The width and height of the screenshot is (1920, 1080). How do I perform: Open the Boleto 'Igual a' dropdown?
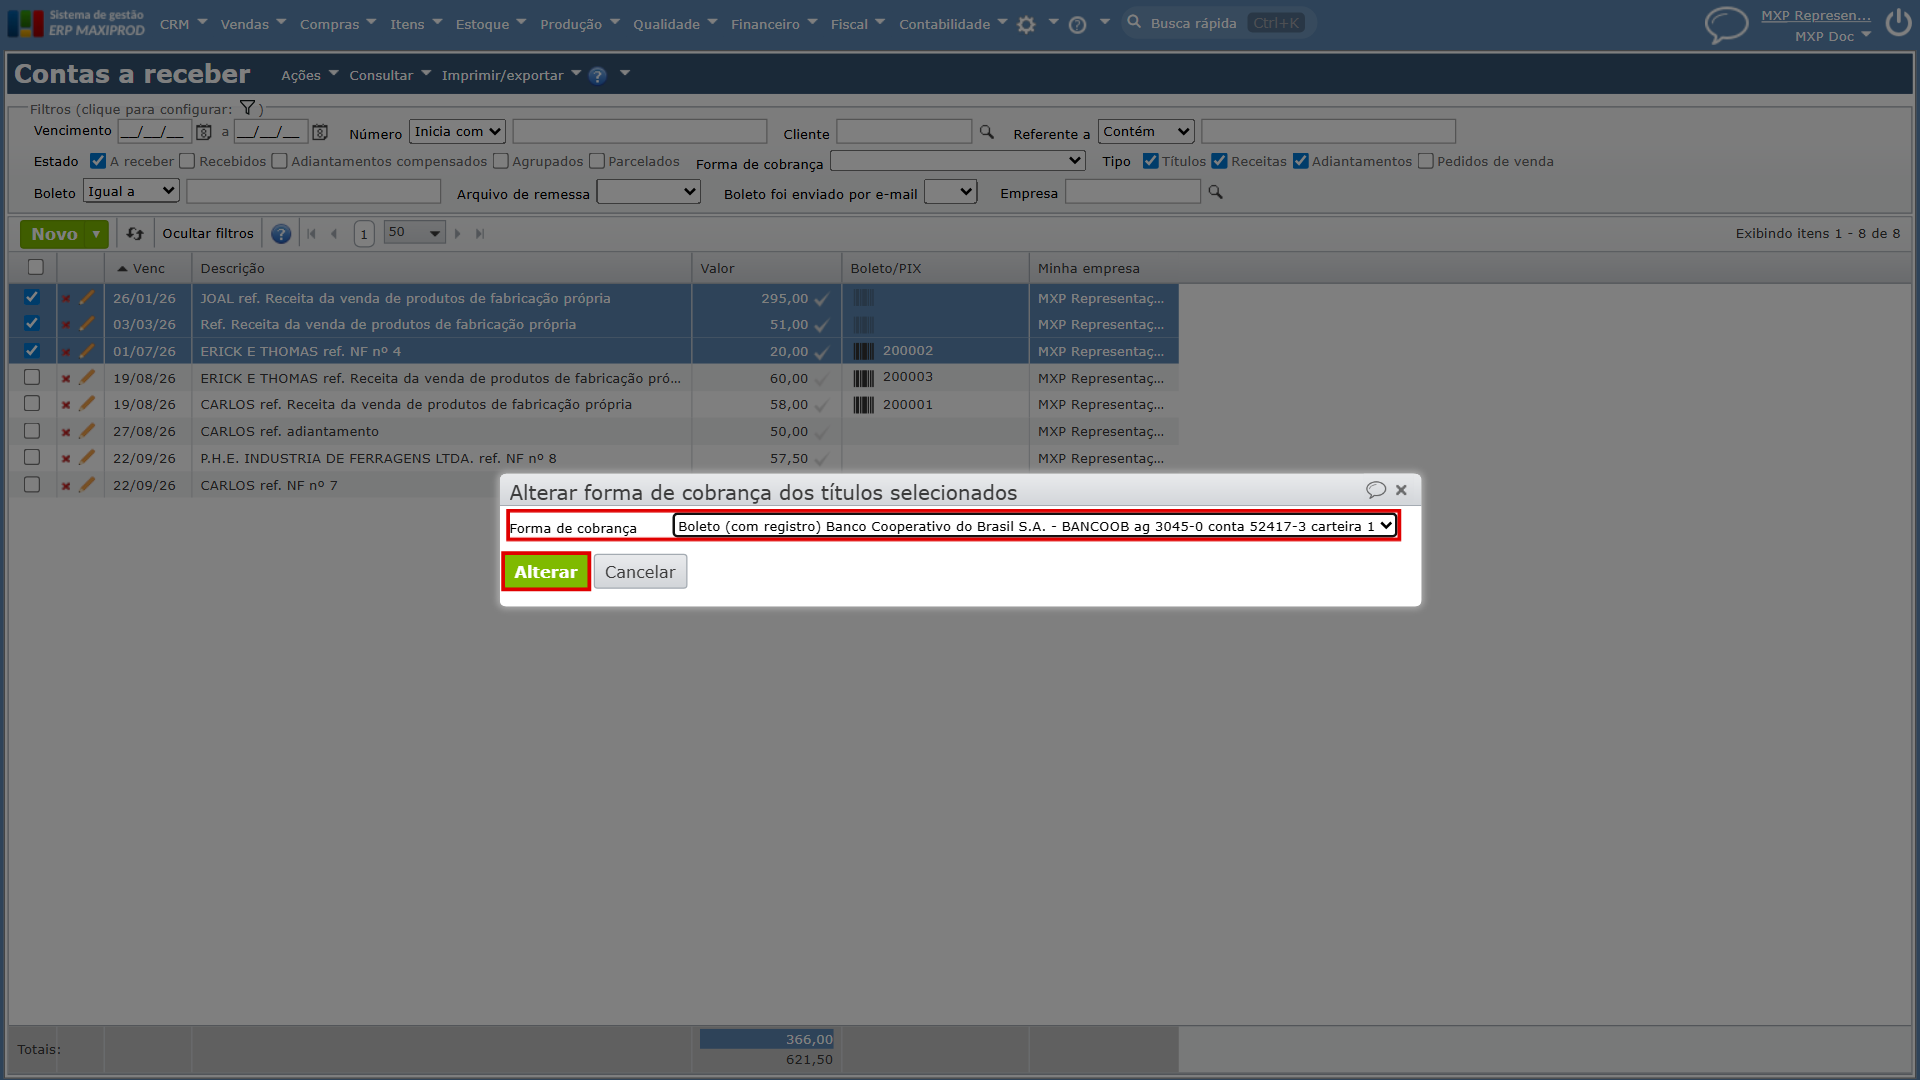131,192
